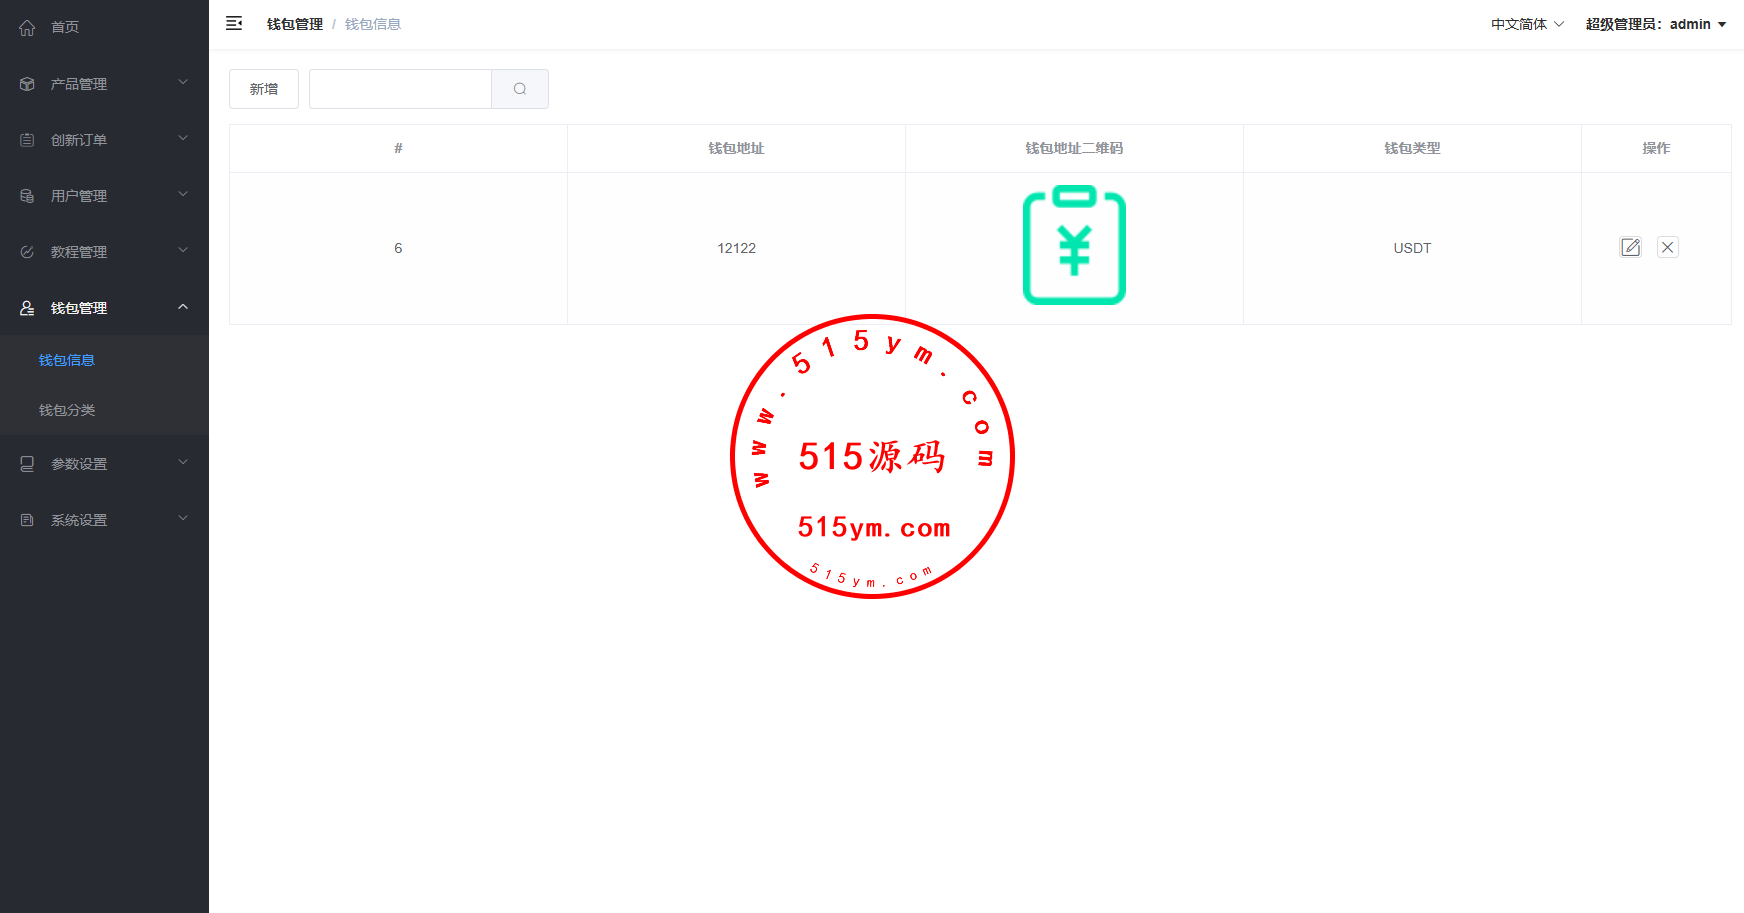
Task: Expand the 创新订单 menu chevron
Action: coord(183,139)
